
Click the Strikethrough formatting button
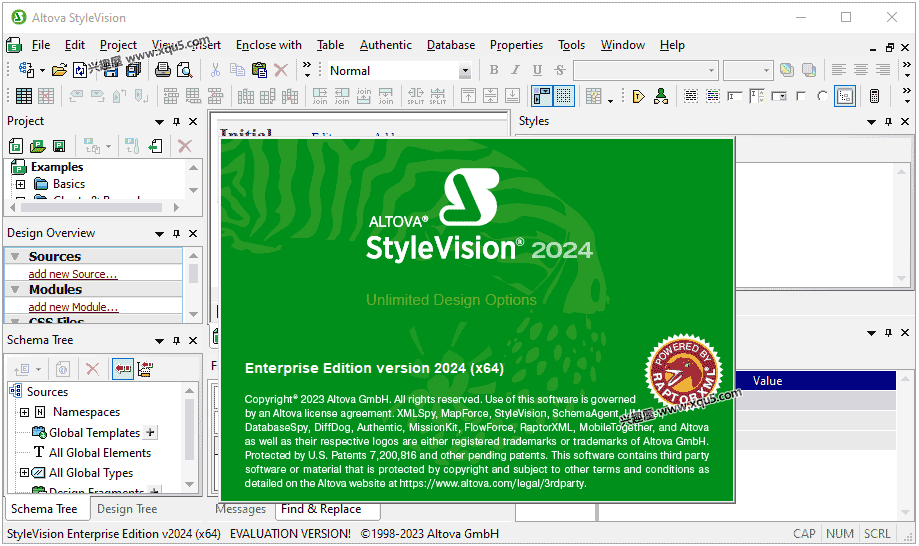pyautogui.click(x=560, y=70)
